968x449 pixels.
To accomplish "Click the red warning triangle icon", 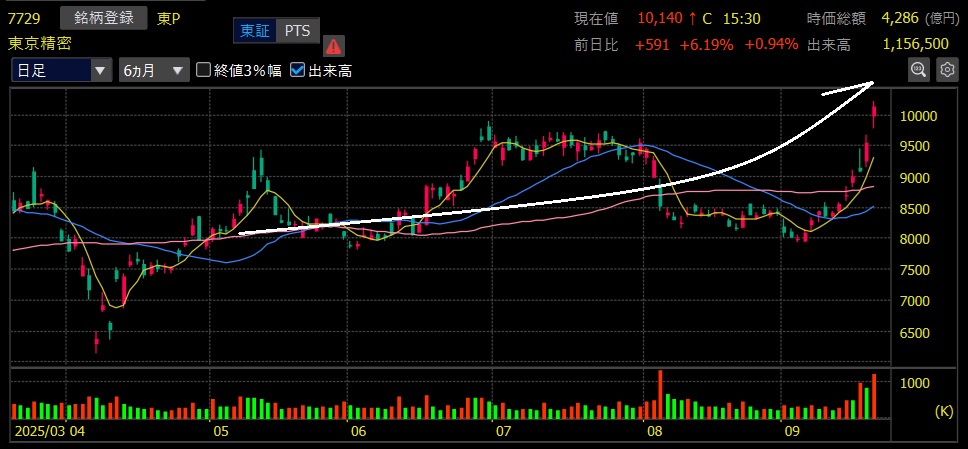I will (x=333, y=45).
